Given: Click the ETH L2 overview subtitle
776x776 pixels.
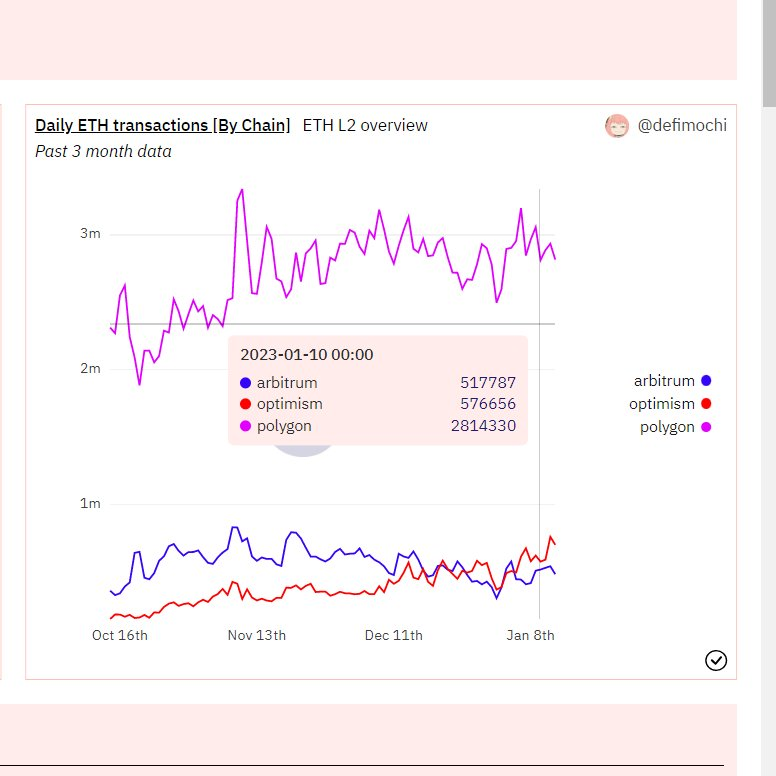Looking at the screenshot, I should point(365,125).
